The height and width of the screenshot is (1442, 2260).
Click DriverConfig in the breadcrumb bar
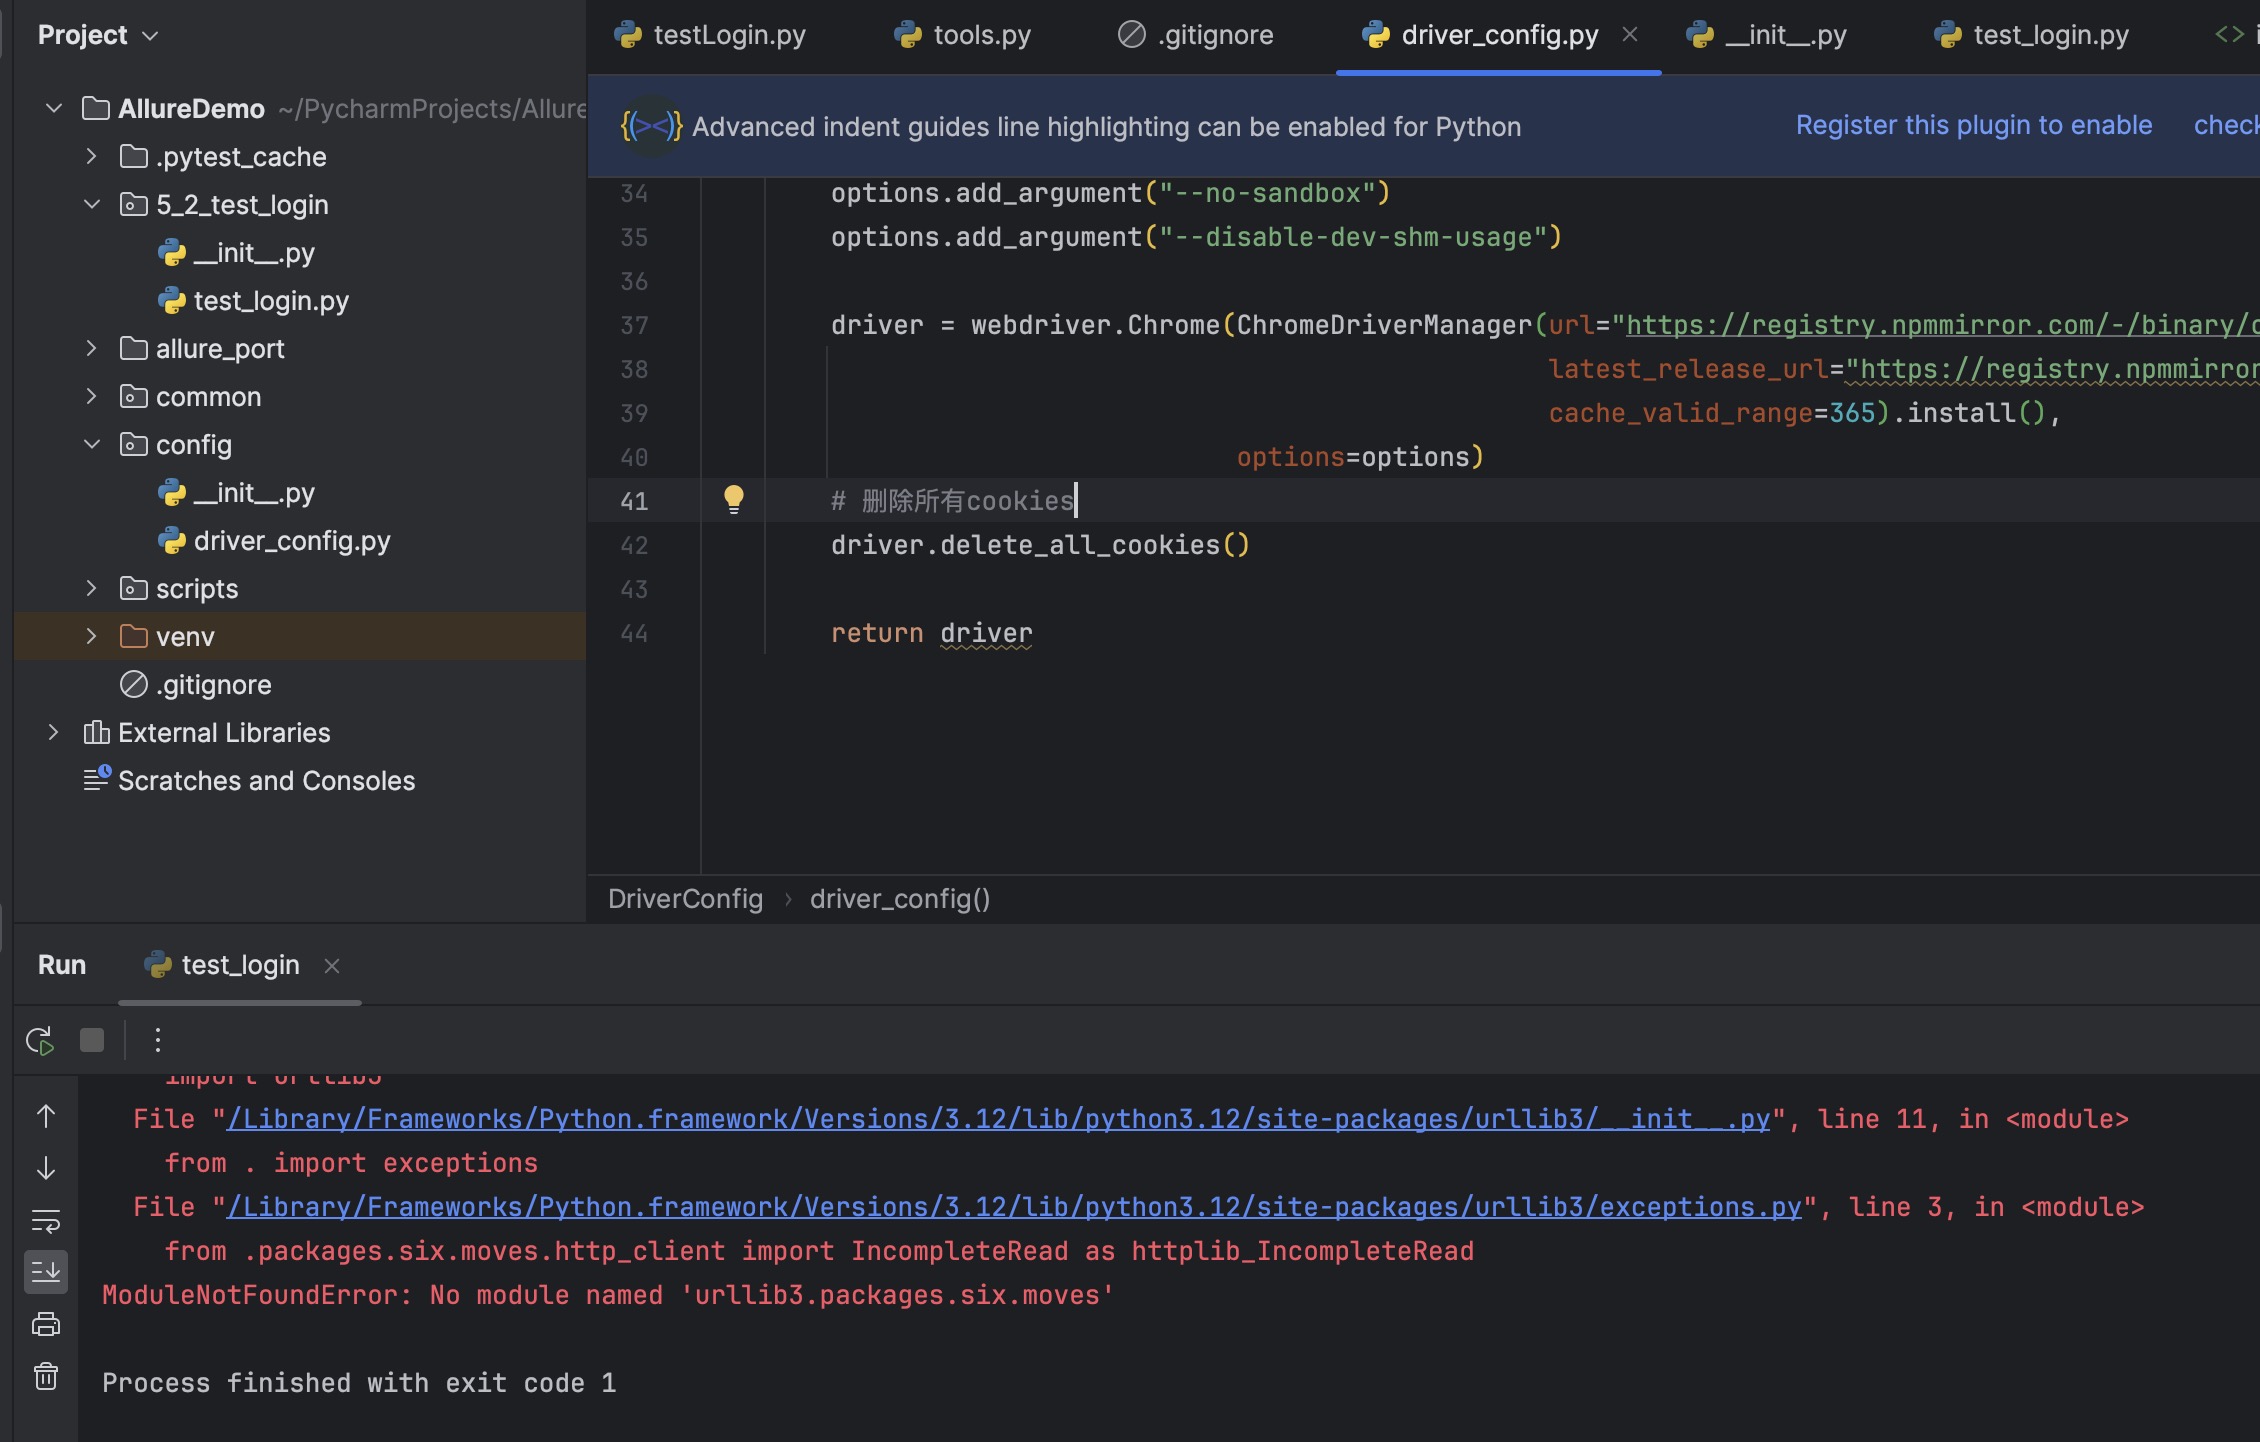[x=686, y=899]
